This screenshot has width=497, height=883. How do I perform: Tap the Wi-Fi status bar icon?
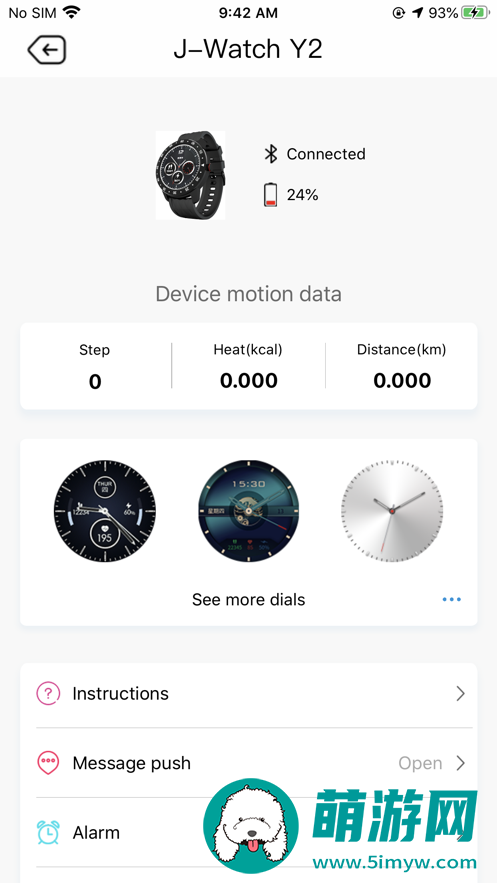[71, 12]
